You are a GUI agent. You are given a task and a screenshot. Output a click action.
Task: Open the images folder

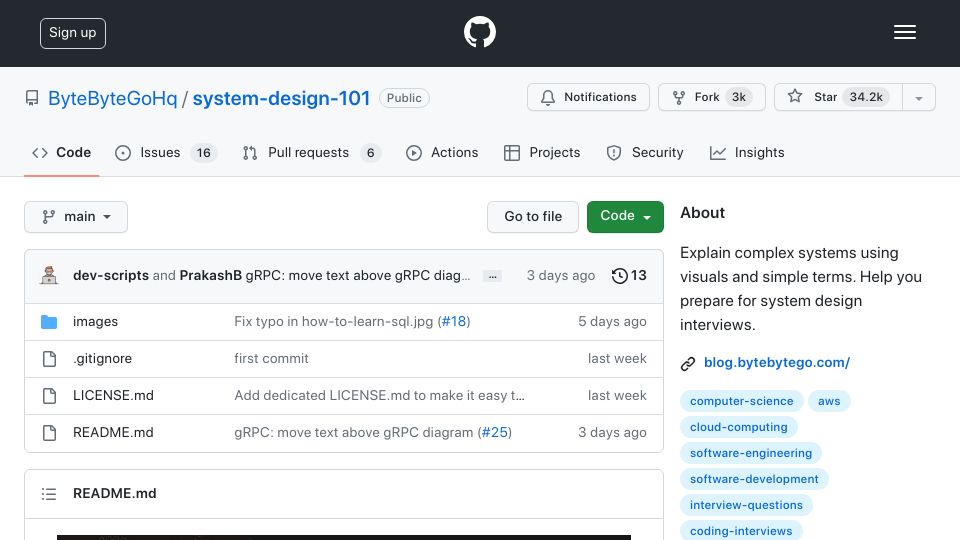(x=96, y=322)
